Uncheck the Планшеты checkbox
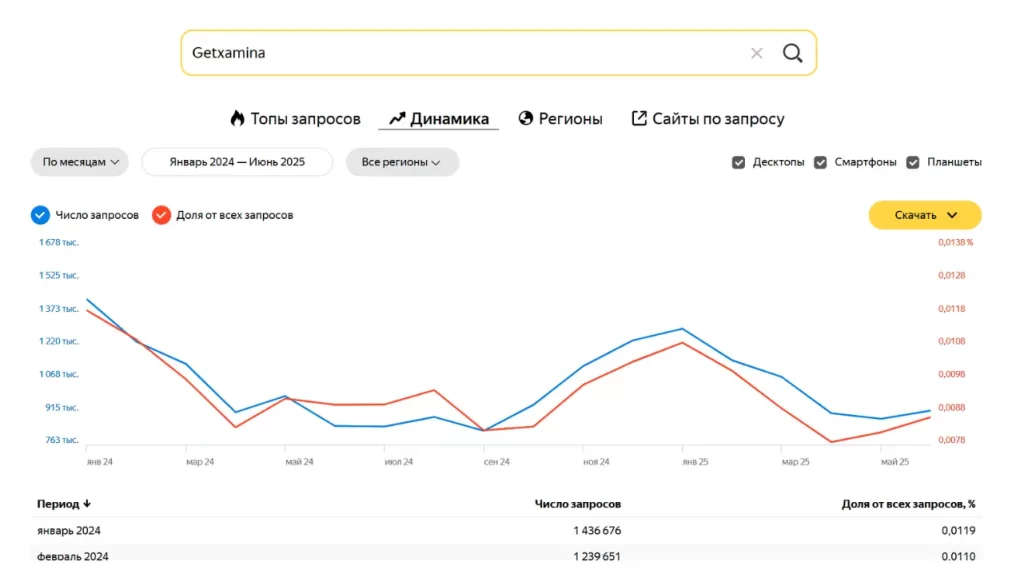The width and height of the screenshot is (1024, 570). (913, 163)
